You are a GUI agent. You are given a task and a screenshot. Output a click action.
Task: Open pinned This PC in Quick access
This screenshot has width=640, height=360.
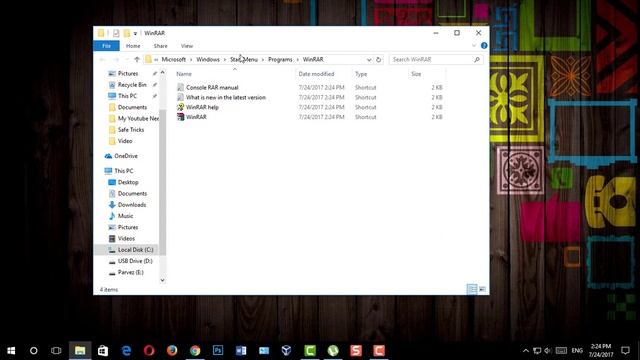pyautogui.click(x=127, y=96)
